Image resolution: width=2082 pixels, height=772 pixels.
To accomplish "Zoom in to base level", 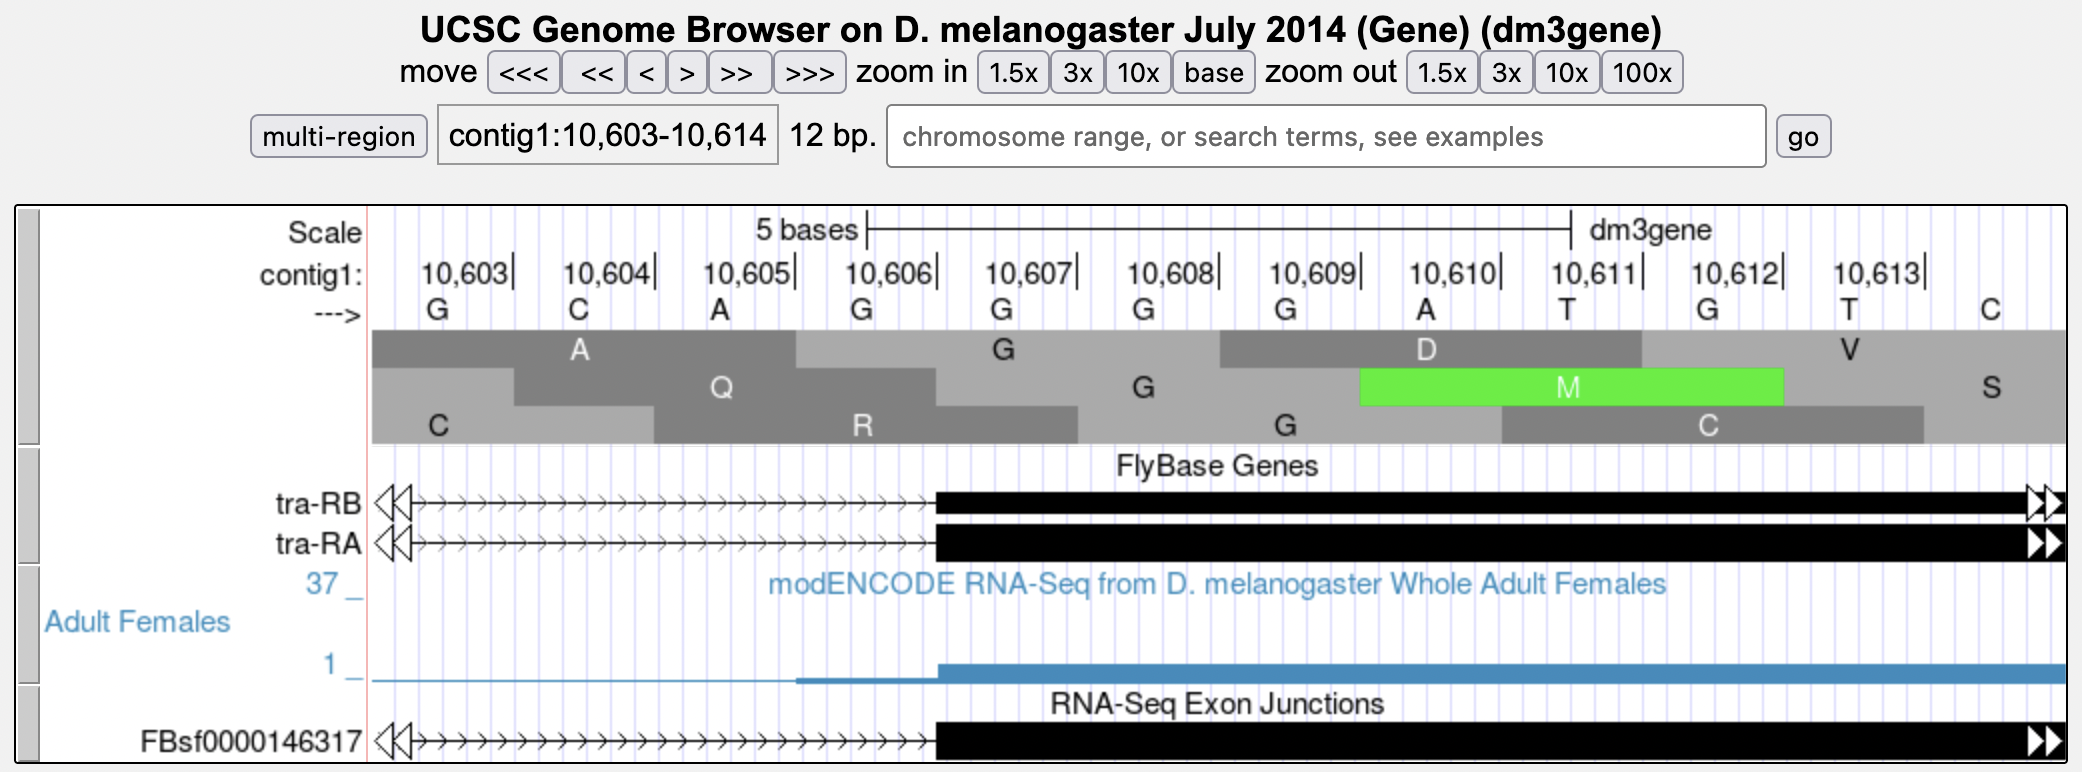I will pyautogui.click(x=1213, y=73).
